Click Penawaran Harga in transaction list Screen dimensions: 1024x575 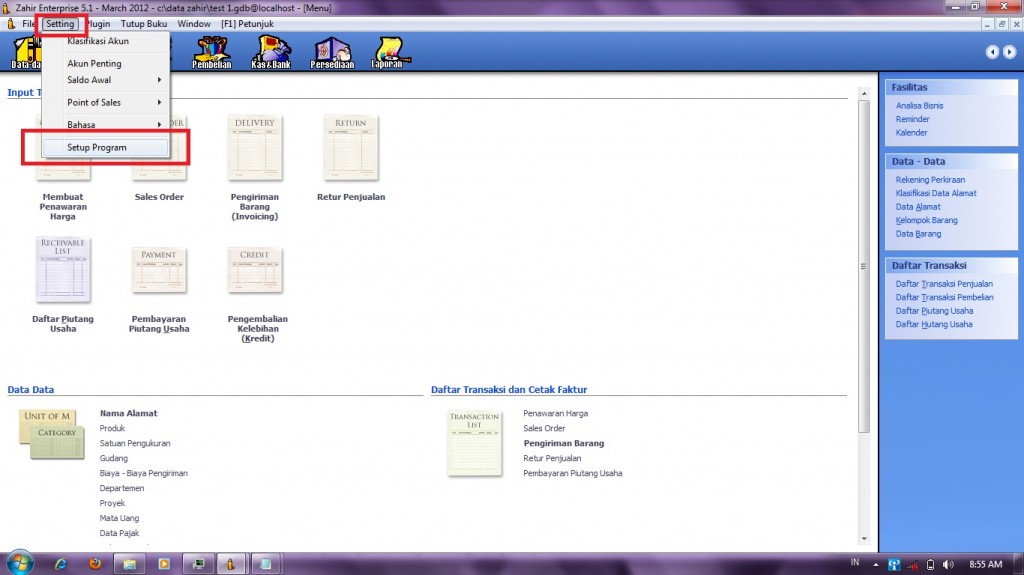555,413
